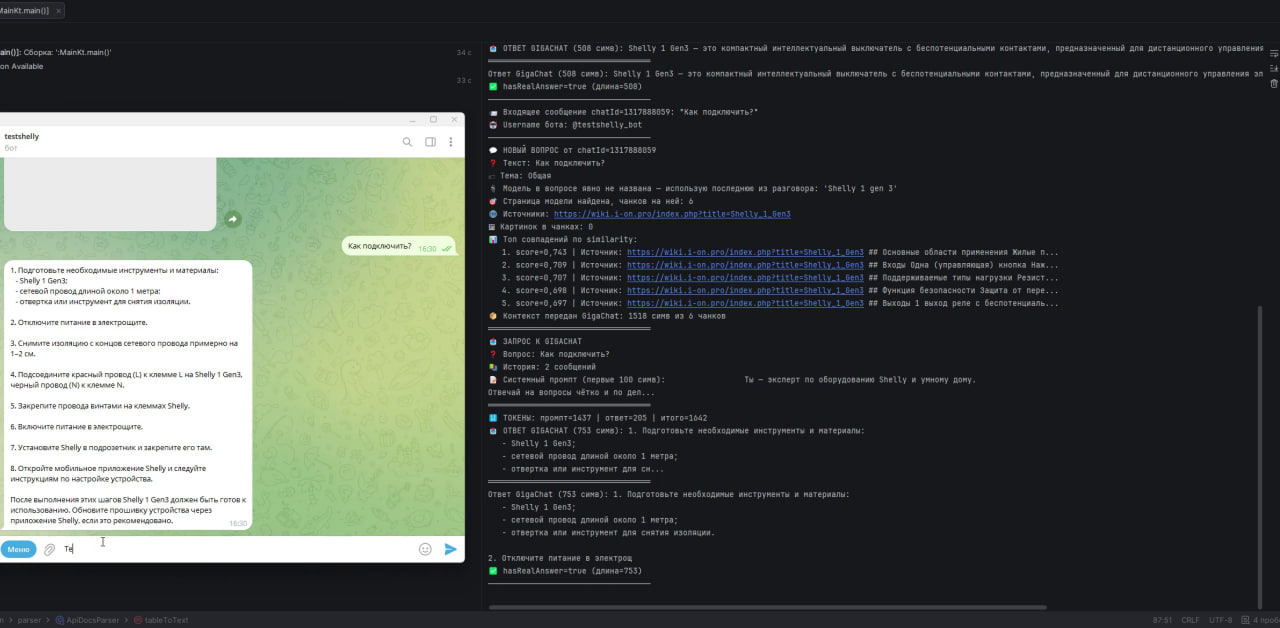Click the paperclip attach icon in Telegram
Image resolution: width=1280 pixels, height=628 pixels.
(x=49, y=549)
